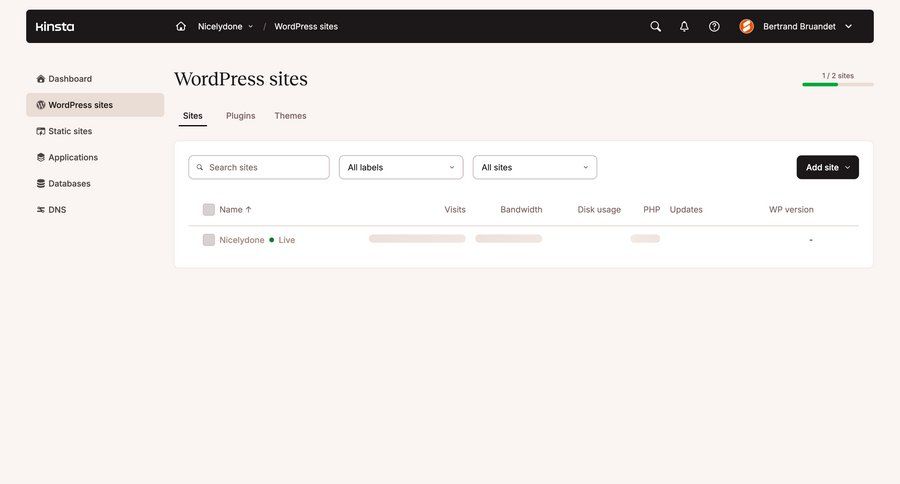Click the WordPress sites page heading
The image size is (900, 484).
241,79
